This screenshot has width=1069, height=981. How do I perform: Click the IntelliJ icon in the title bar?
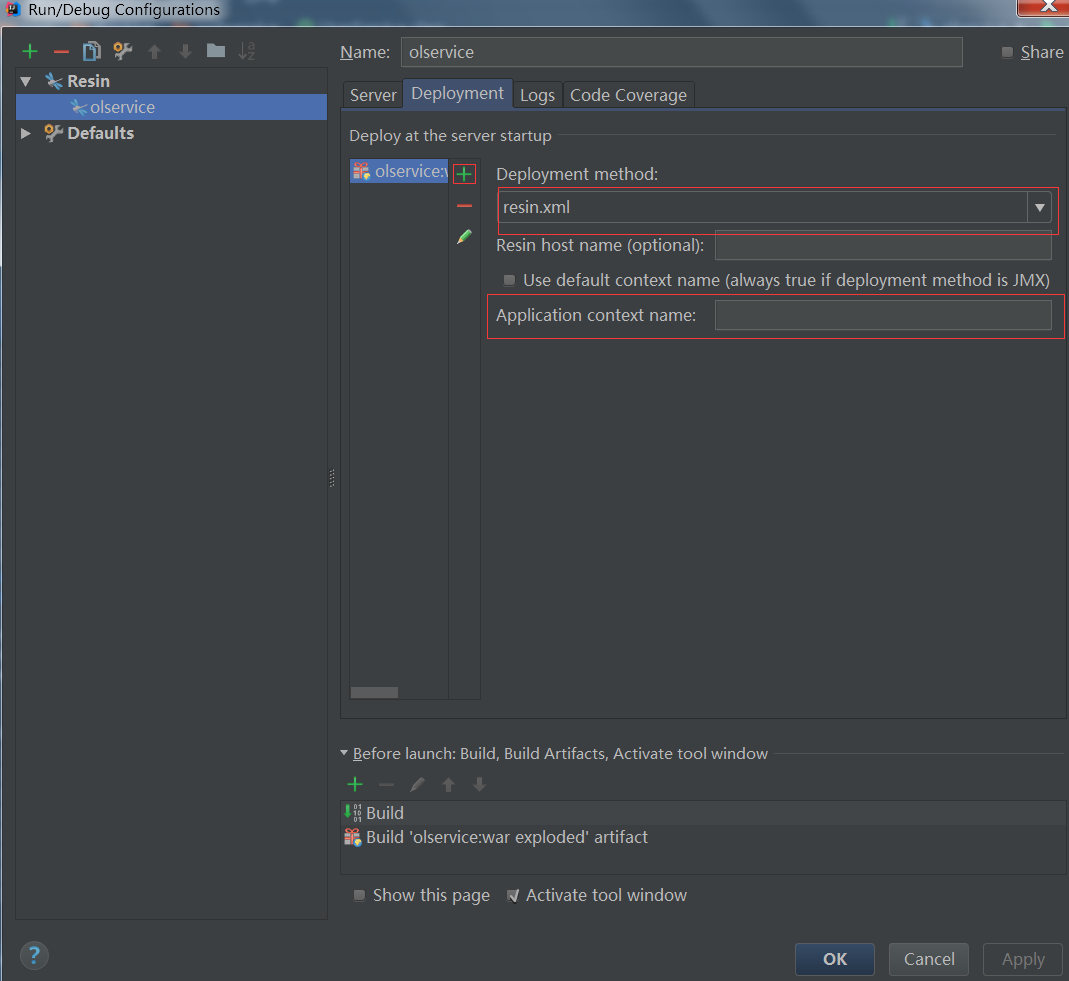click(12, 10)
